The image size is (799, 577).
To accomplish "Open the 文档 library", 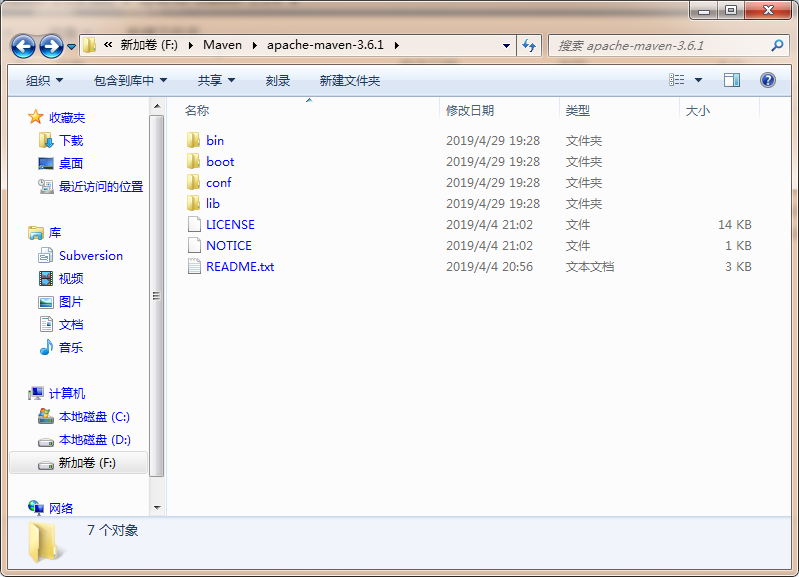I will pyautogui.click(x=71, y=325).
